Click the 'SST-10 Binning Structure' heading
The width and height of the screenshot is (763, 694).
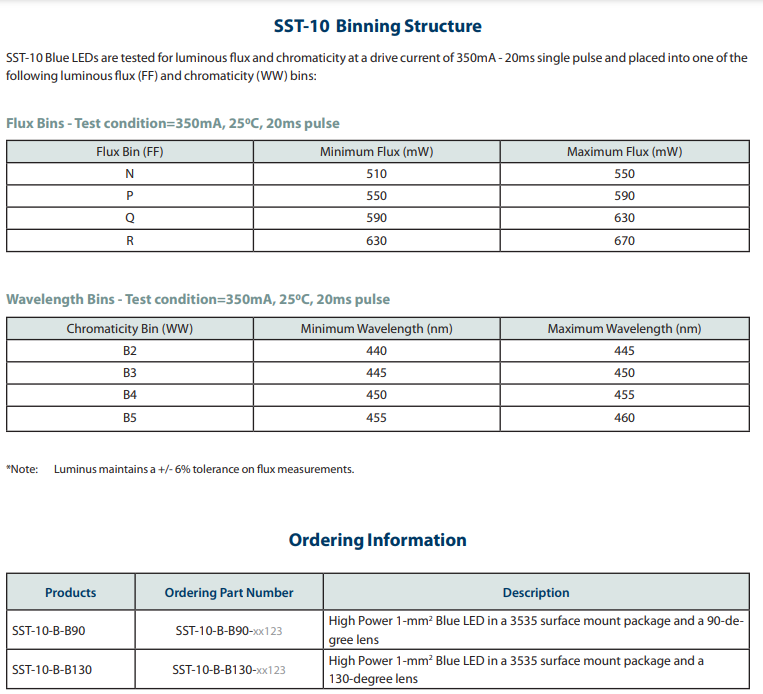(378, 26)
